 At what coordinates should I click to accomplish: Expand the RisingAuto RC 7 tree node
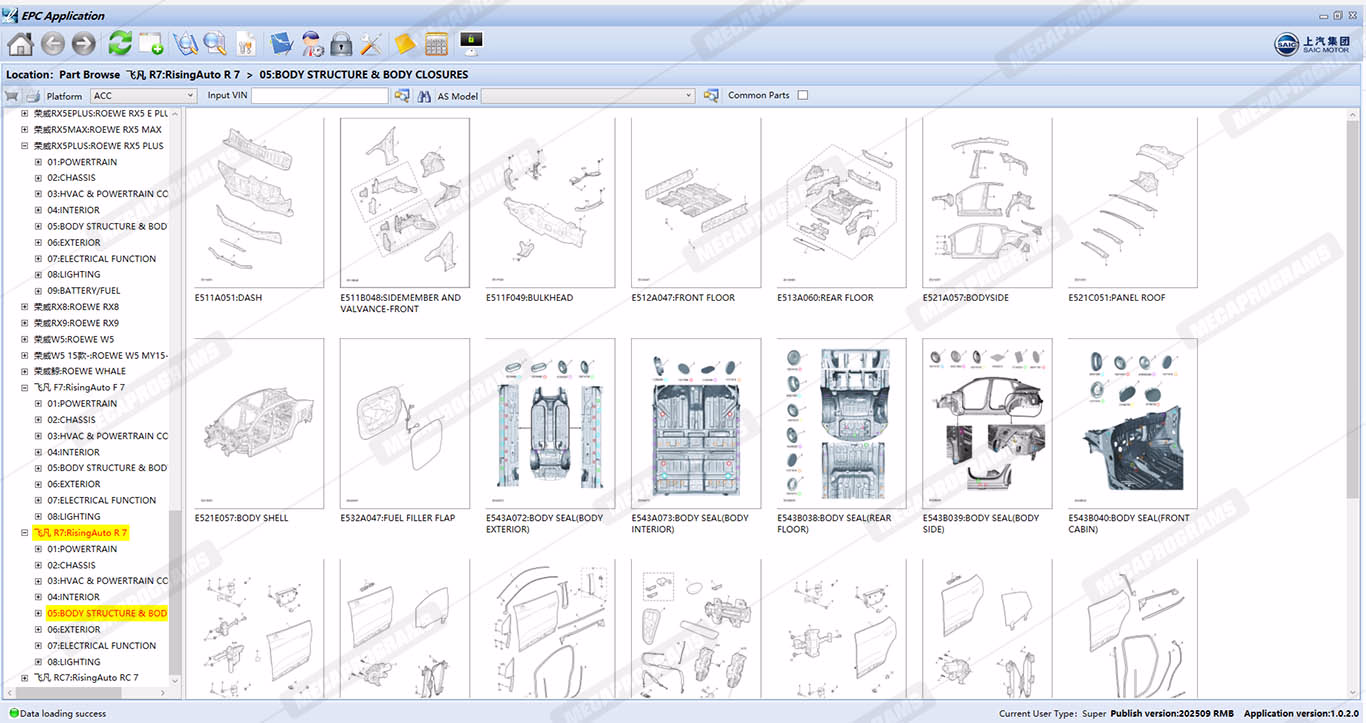(x=25, y=678)
